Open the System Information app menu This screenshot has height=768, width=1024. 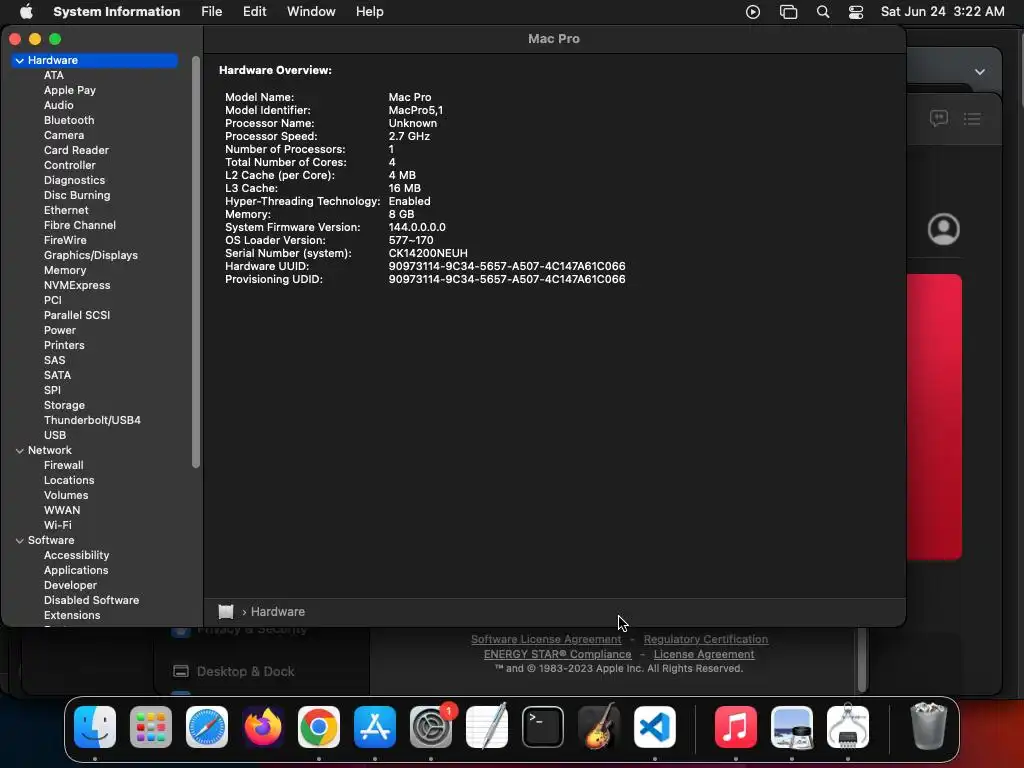tap(116, 12)
